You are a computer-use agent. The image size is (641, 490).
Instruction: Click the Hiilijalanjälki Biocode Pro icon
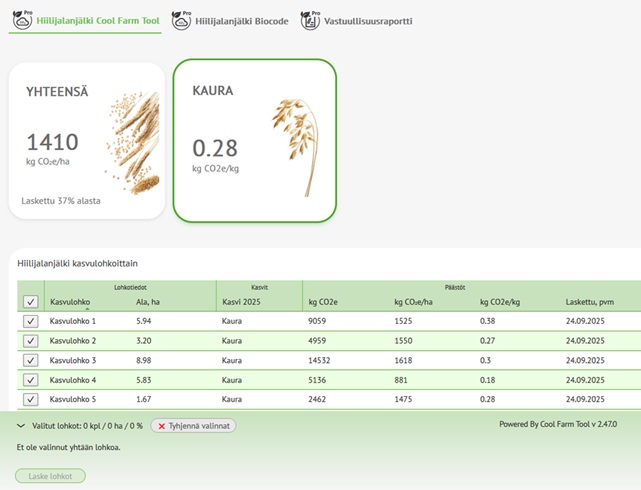coord(181,20)
